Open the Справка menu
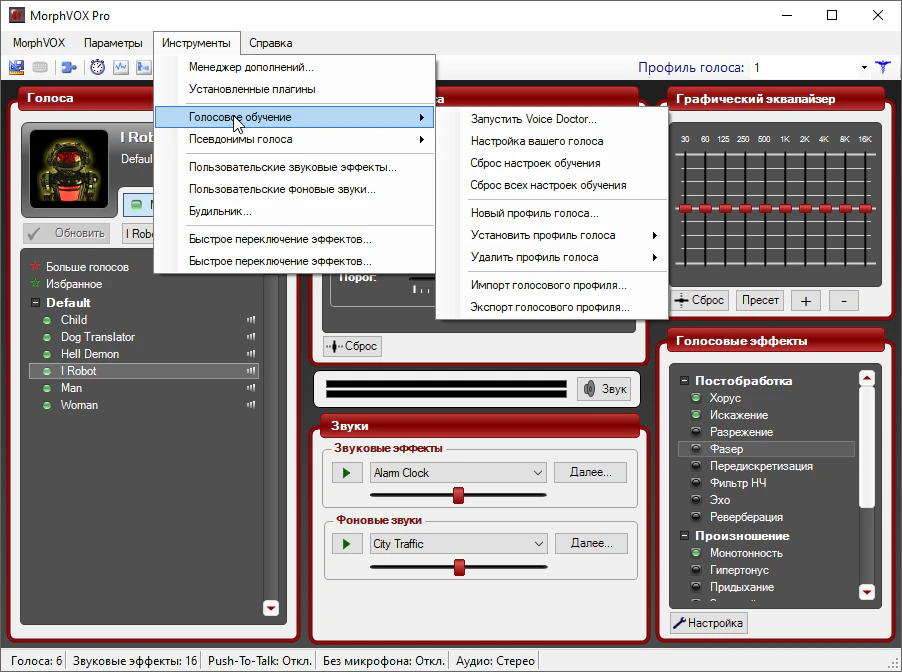Screen dimensions: 902x672 click(270, 43)
